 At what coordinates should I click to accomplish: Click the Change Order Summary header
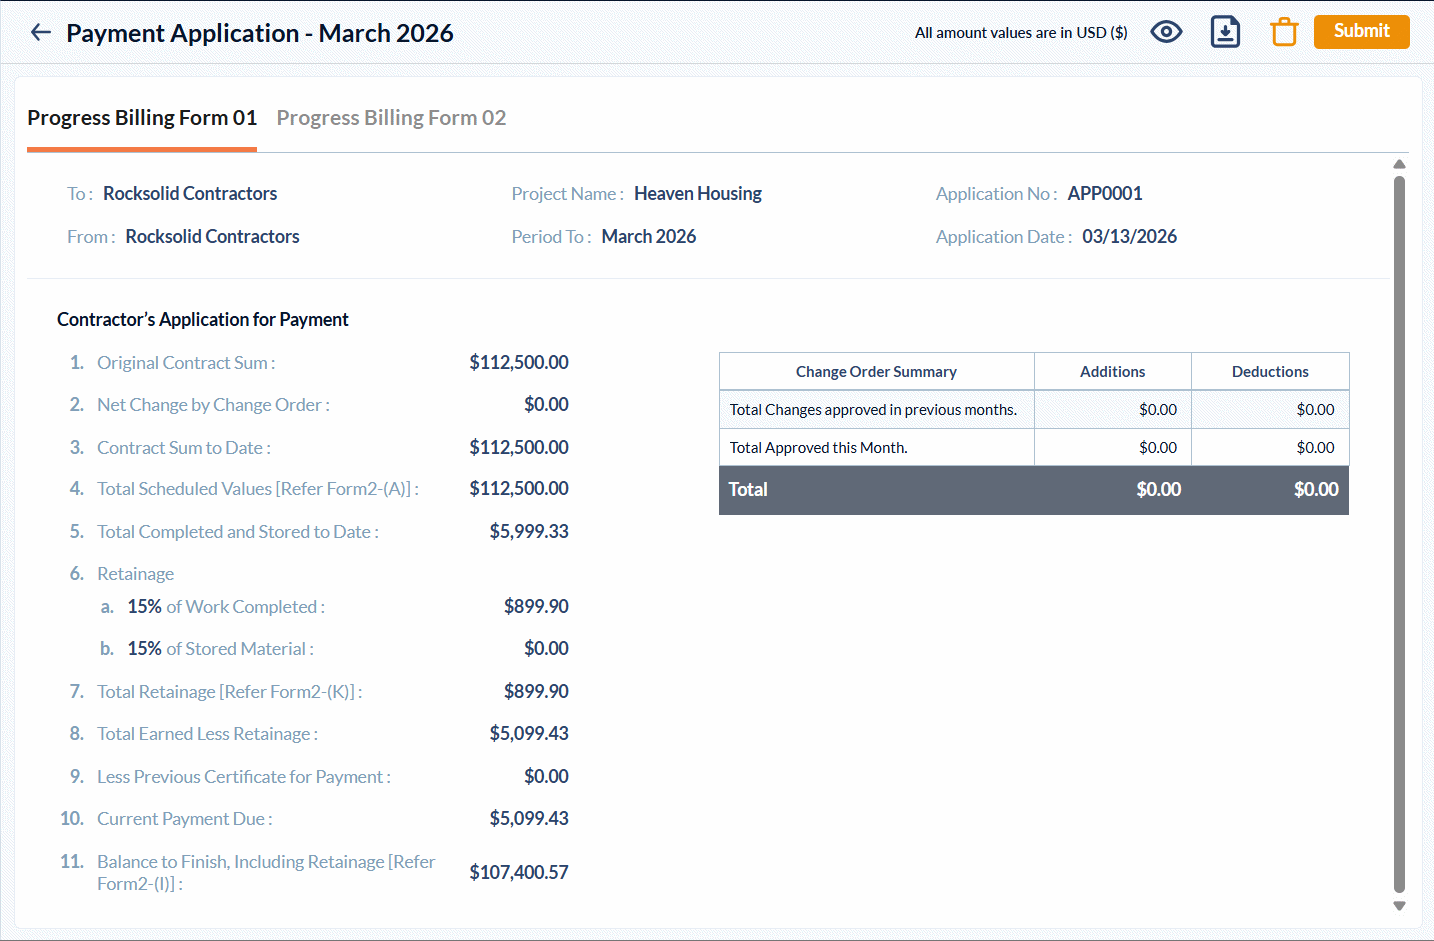coord(876,372)
